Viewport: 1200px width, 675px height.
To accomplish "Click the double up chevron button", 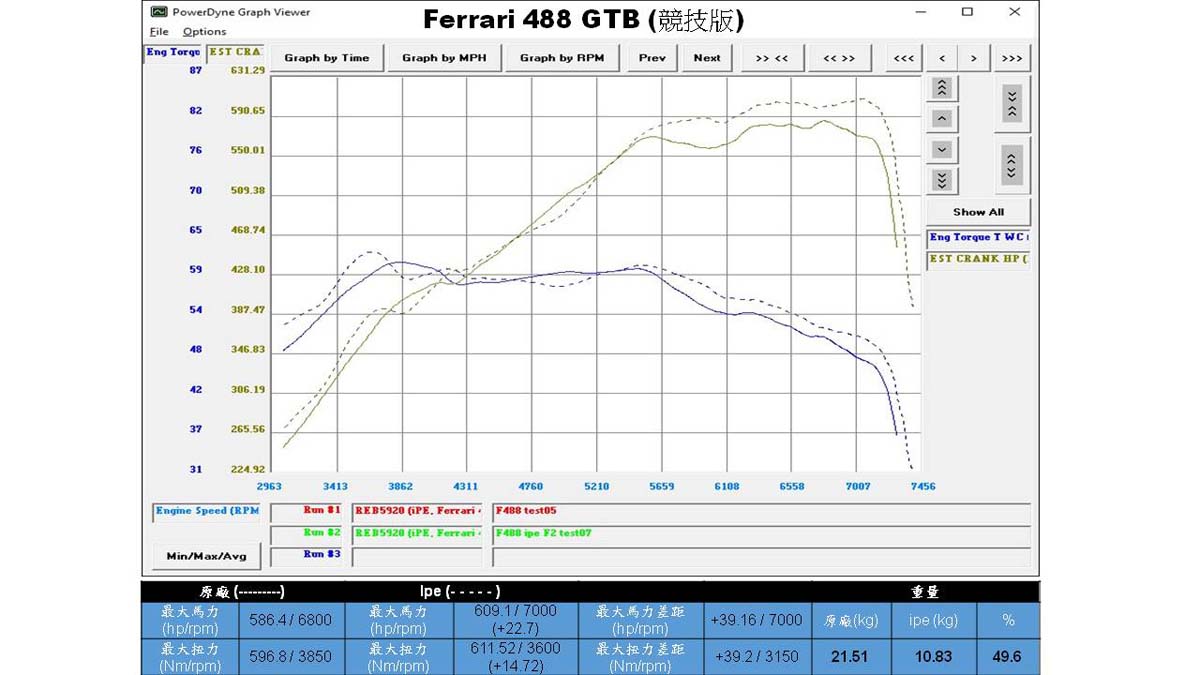I will click(x=941, y=88).
